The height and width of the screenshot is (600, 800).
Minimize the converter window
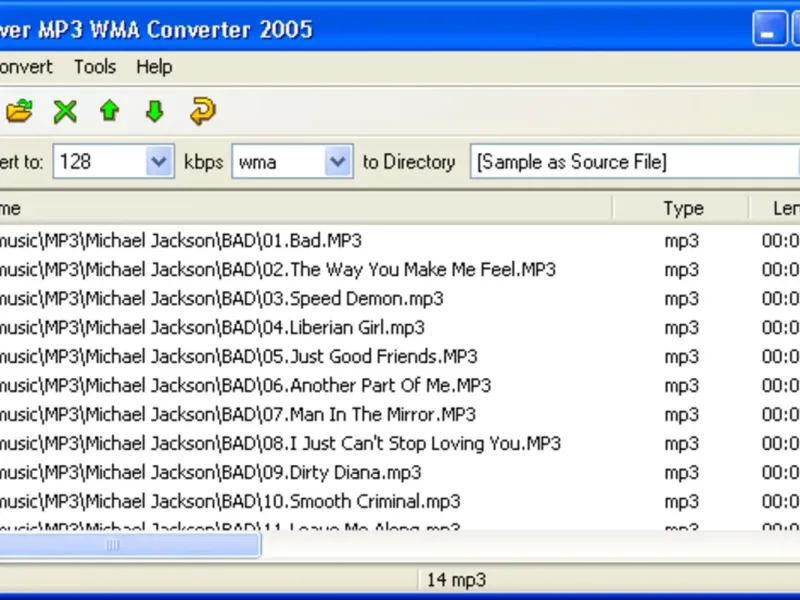coord(769,29)
